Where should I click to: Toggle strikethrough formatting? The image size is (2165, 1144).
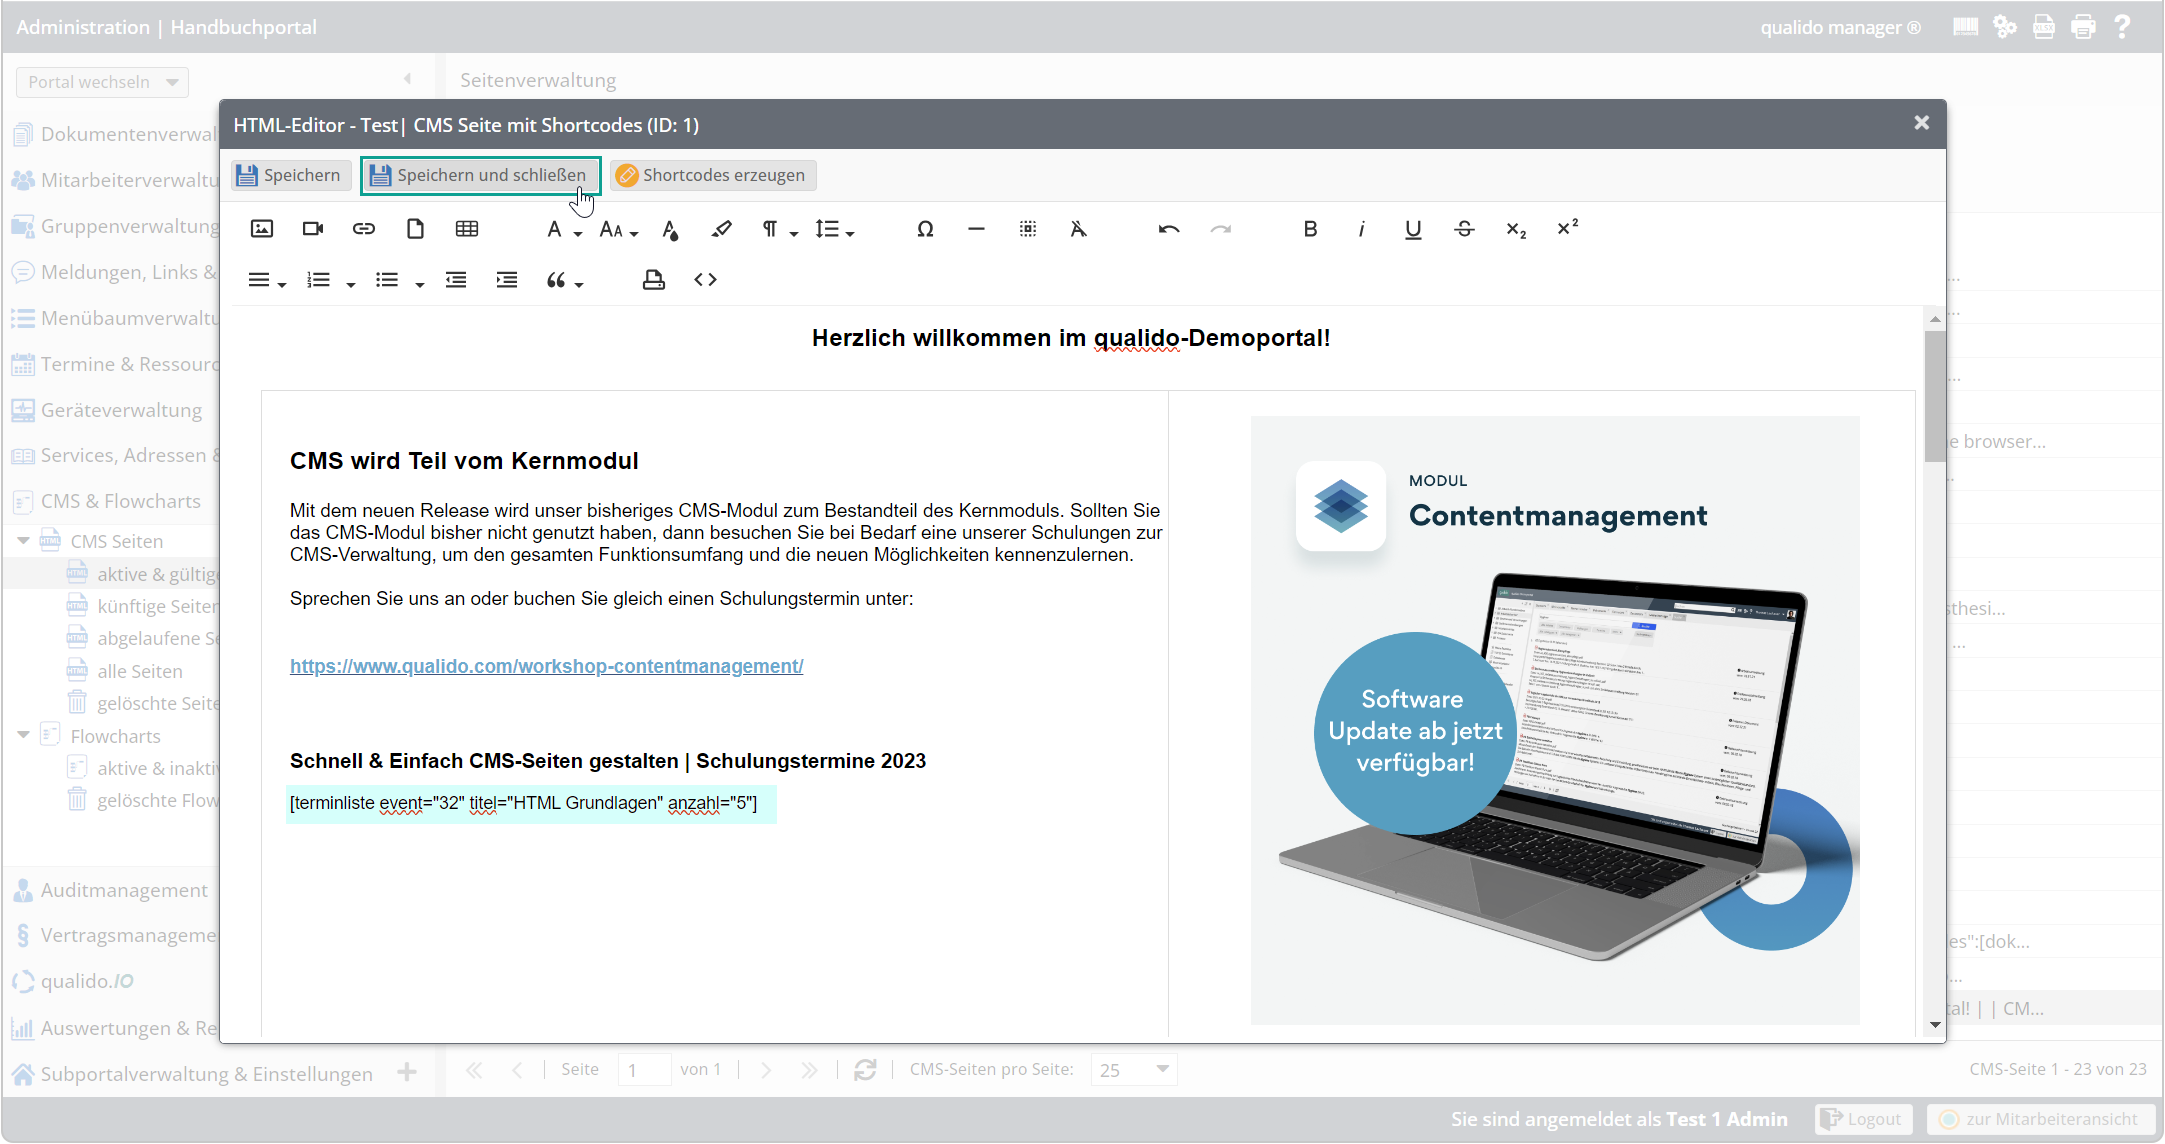point(1464,229)
